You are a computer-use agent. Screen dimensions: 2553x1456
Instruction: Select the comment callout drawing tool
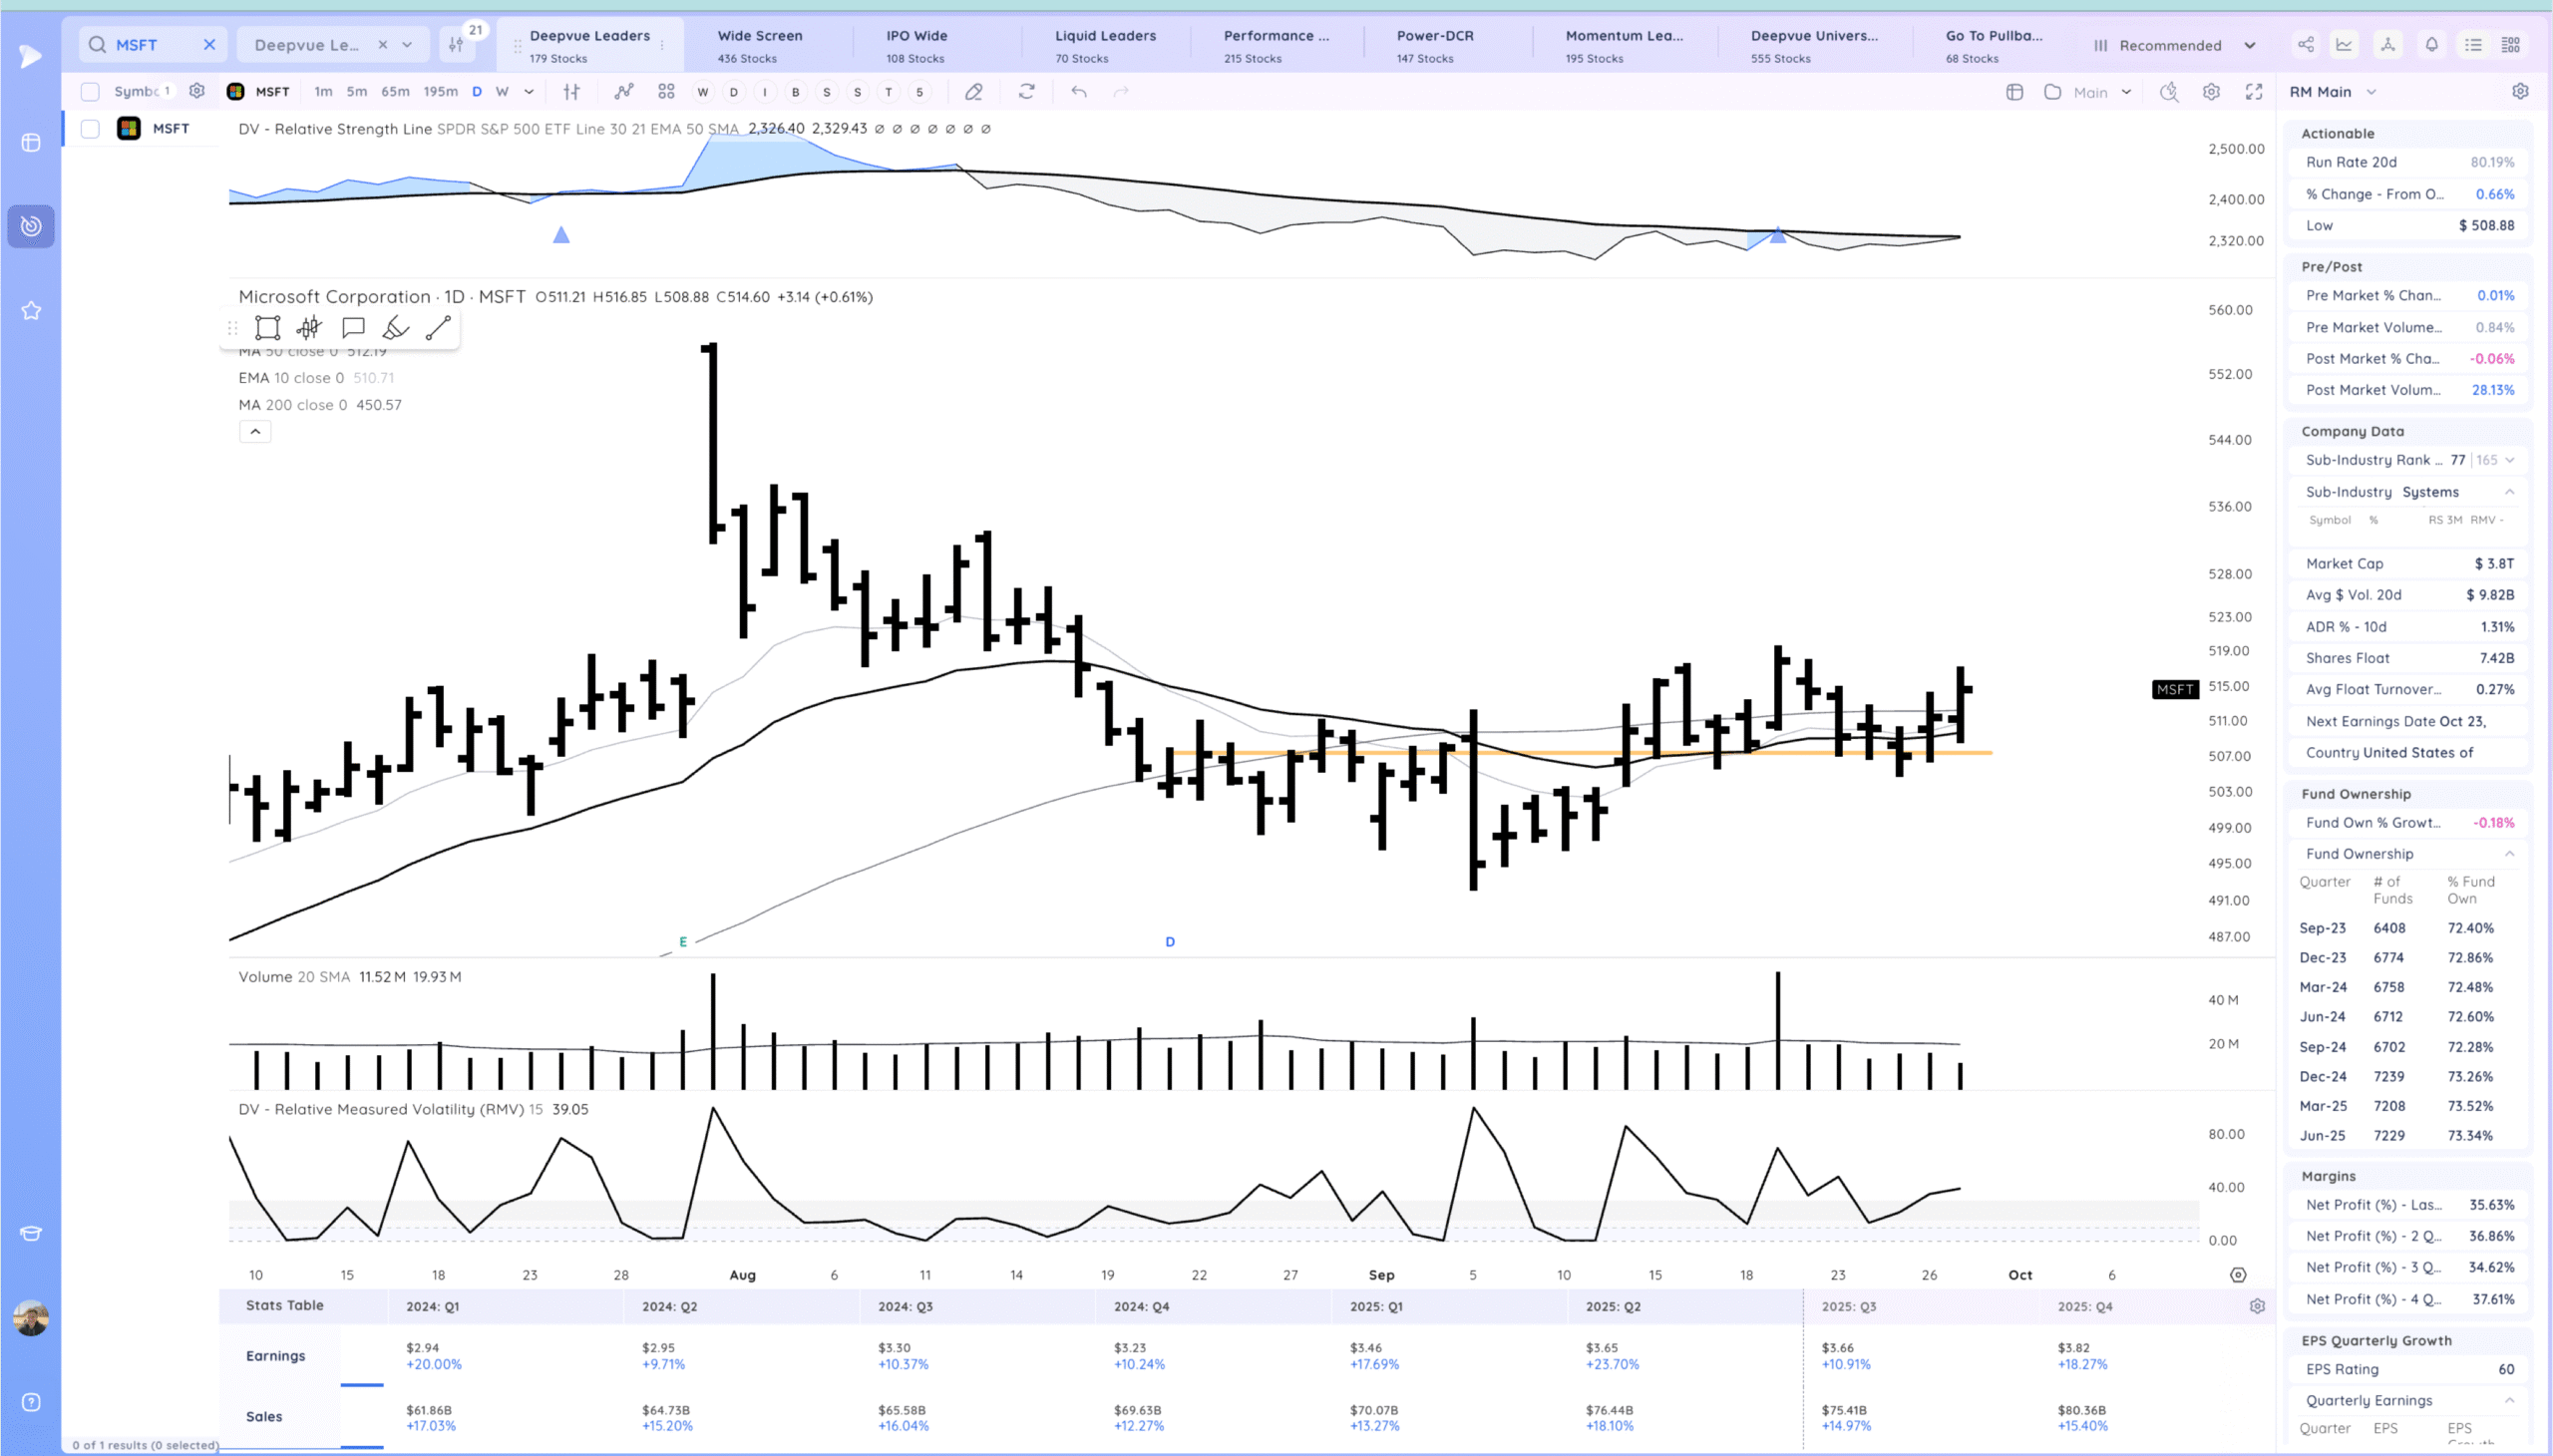pos(353,328)
